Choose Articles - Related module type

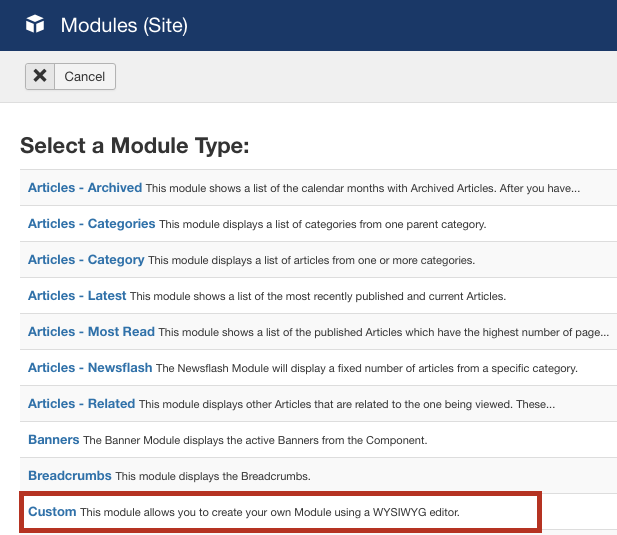tap(81, 404)
